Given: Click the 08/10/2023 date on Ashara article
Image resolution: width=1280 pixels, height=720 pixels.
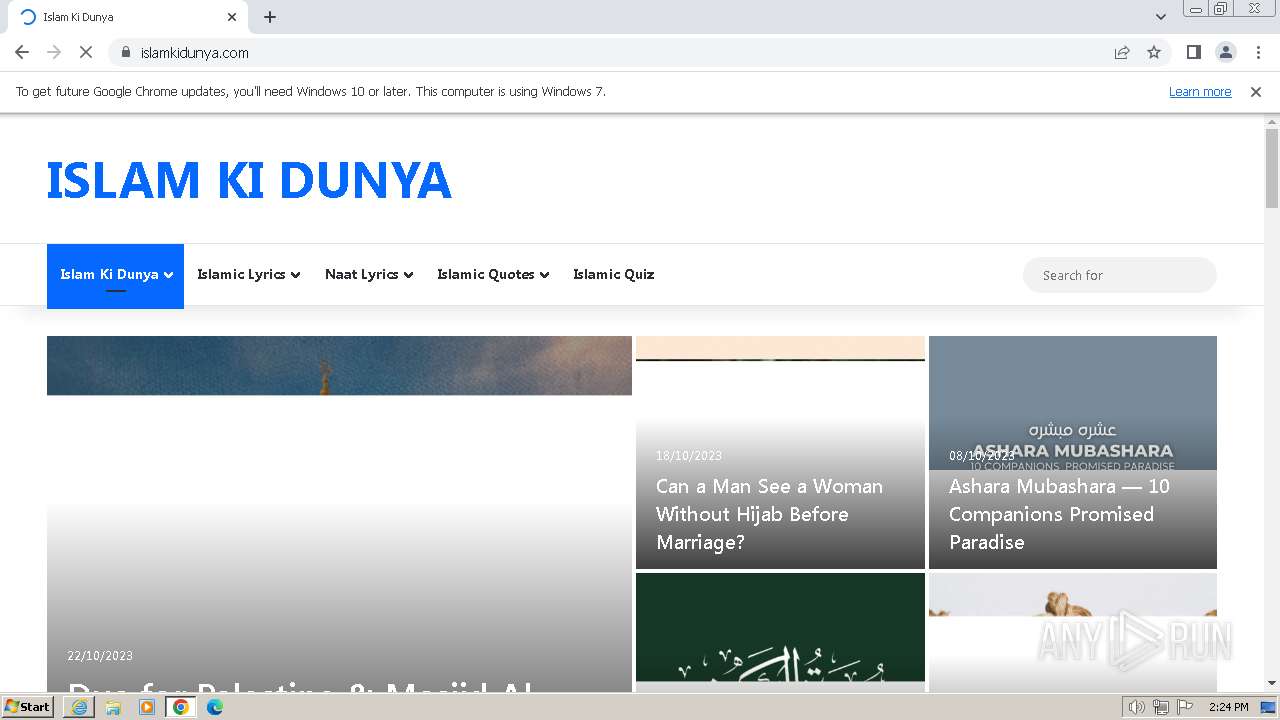Looking at the screenshot, I should pos(982,456).
